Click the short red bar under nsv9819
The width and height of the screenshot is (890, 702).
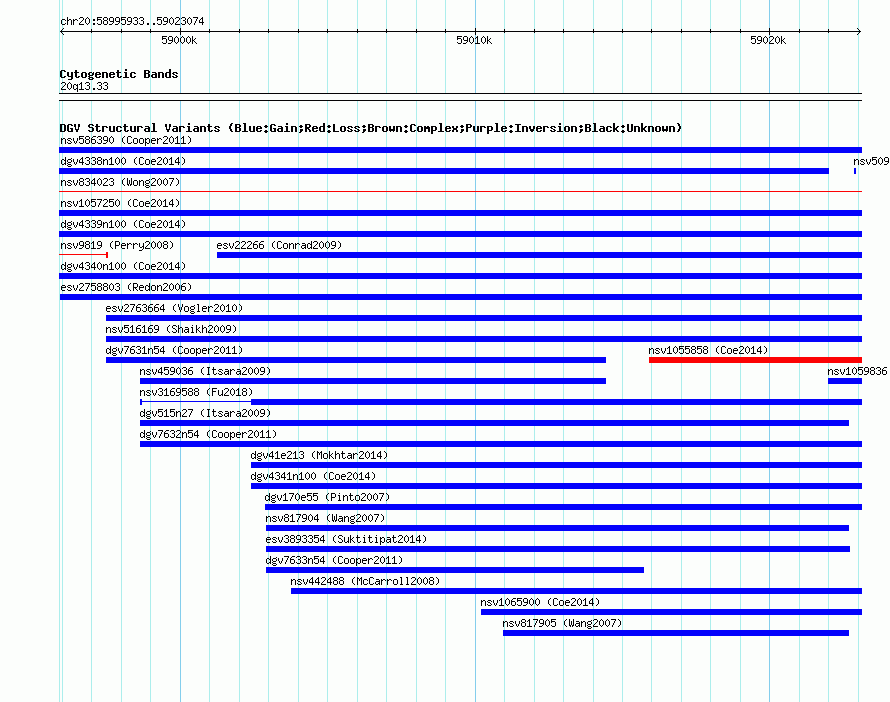83,255
